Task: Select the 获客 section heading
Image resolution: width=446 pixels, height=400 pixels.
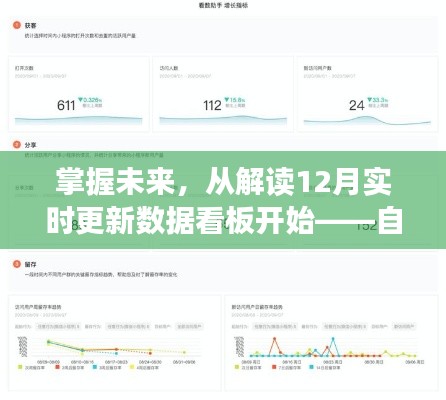Action: click(30, 25)
